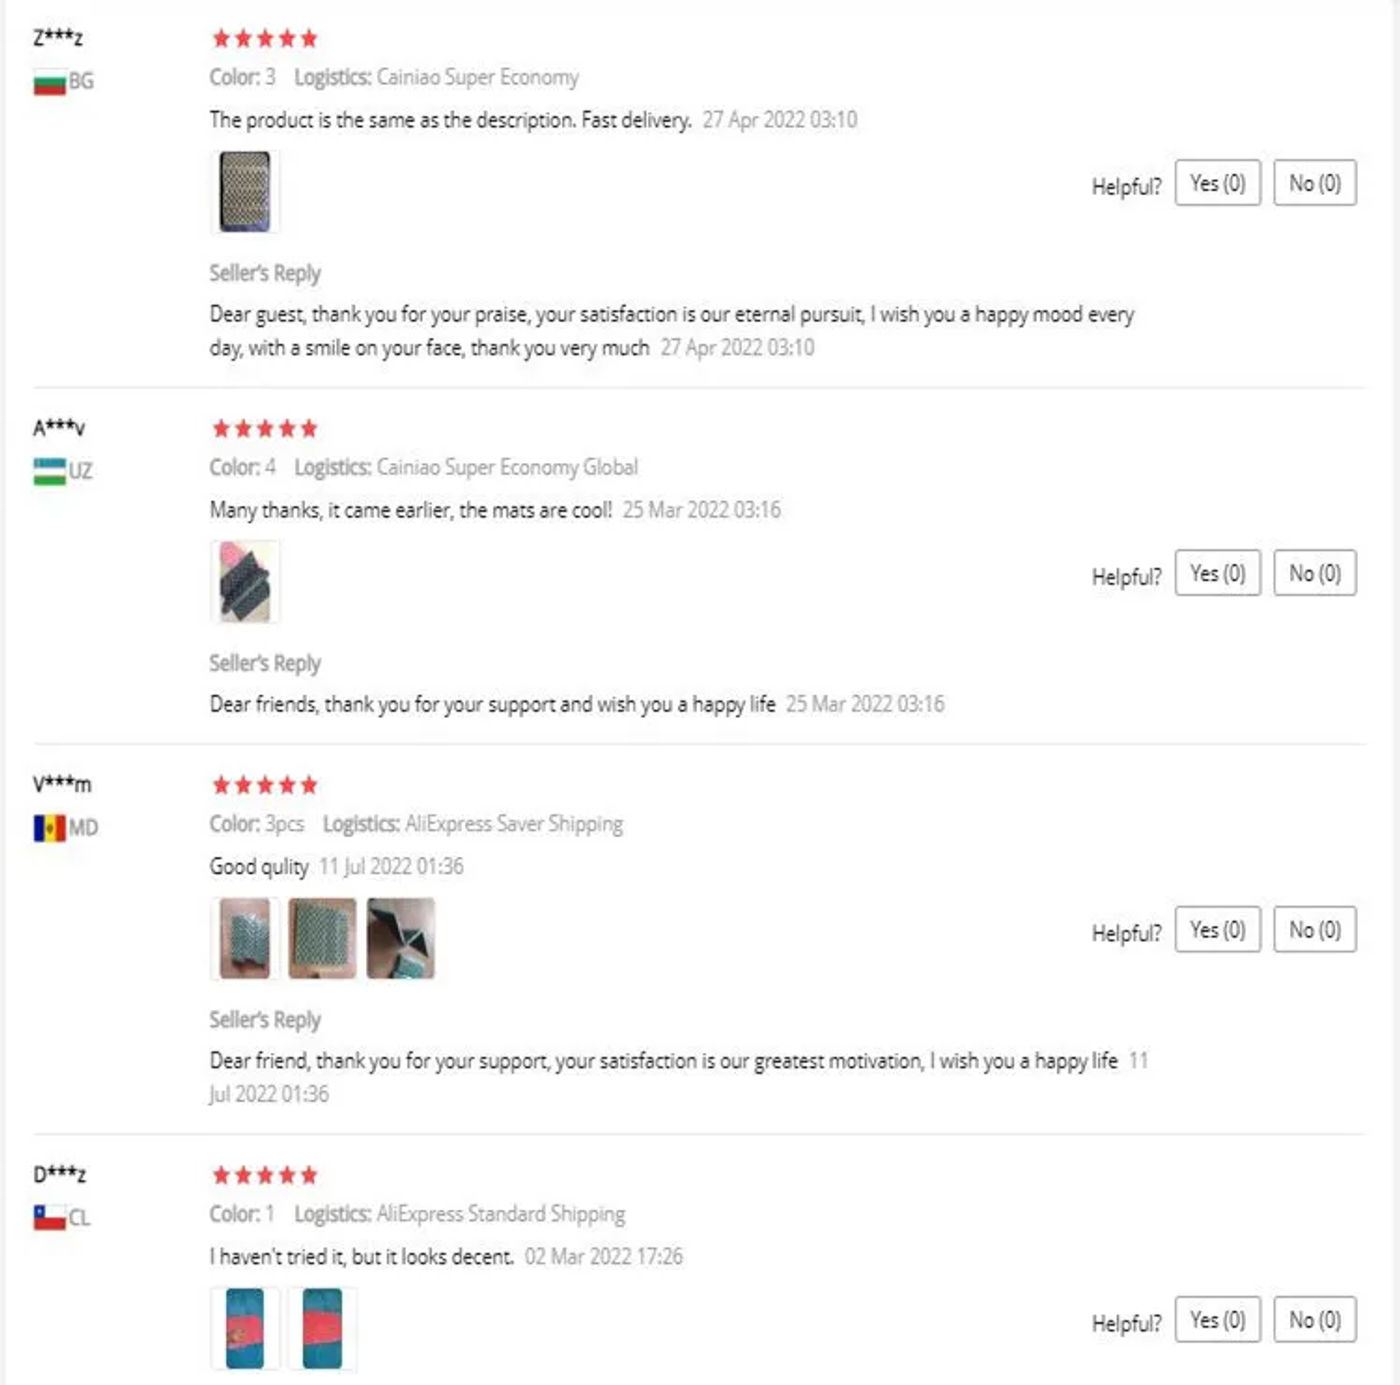
Task: Open second photo in D***z's review
Action: click(322, 1328)
